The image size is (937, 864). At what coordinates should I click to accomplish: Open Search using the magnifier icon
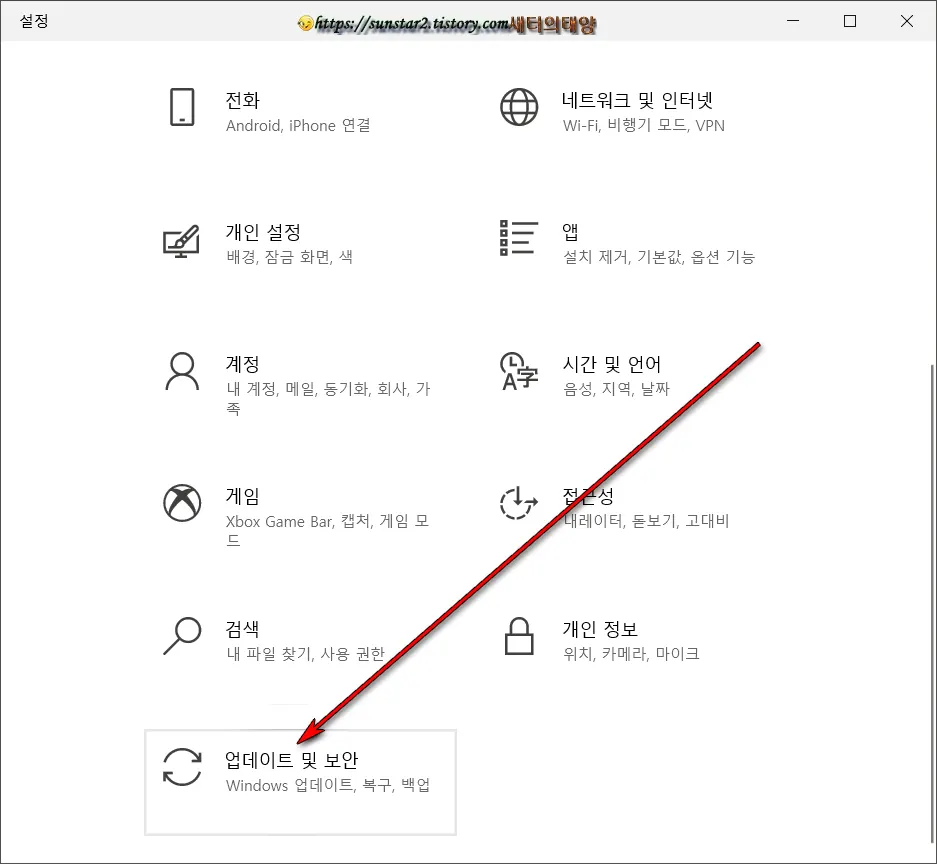(x=182, y=635)
